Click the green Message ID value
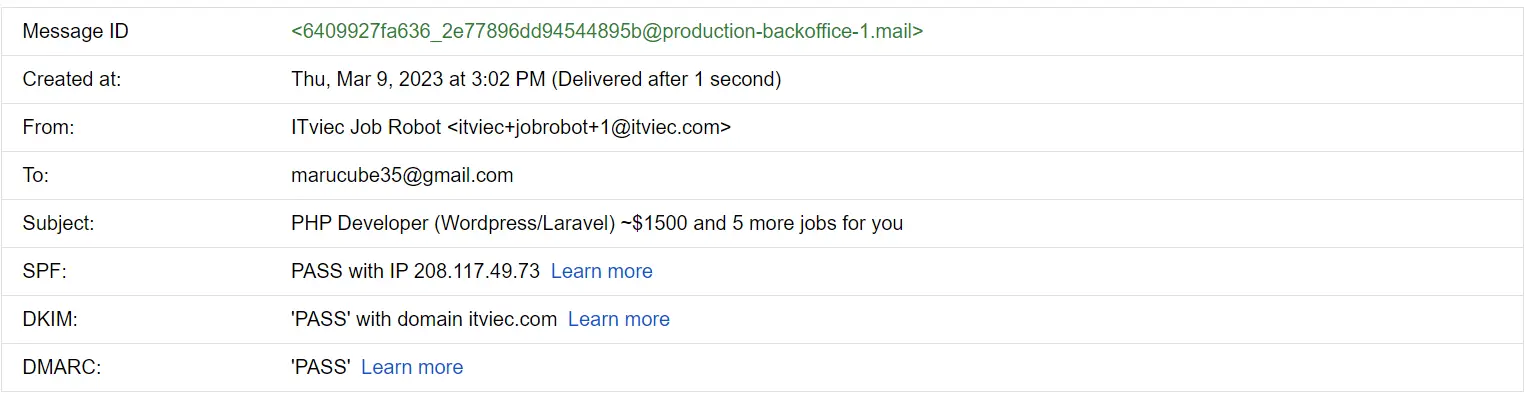The width and height of the screenshot is (1526, 400). (x=606, y=31)
